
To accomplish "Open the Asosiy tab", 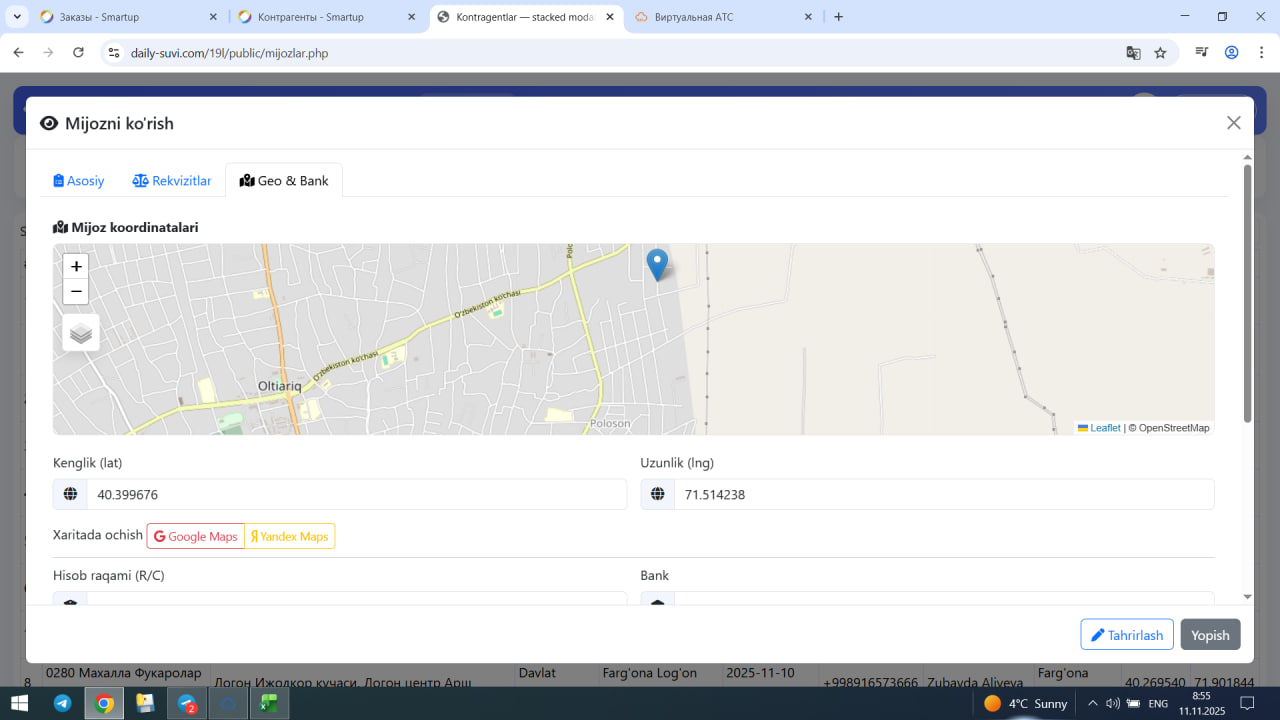I will pos(79,181).
